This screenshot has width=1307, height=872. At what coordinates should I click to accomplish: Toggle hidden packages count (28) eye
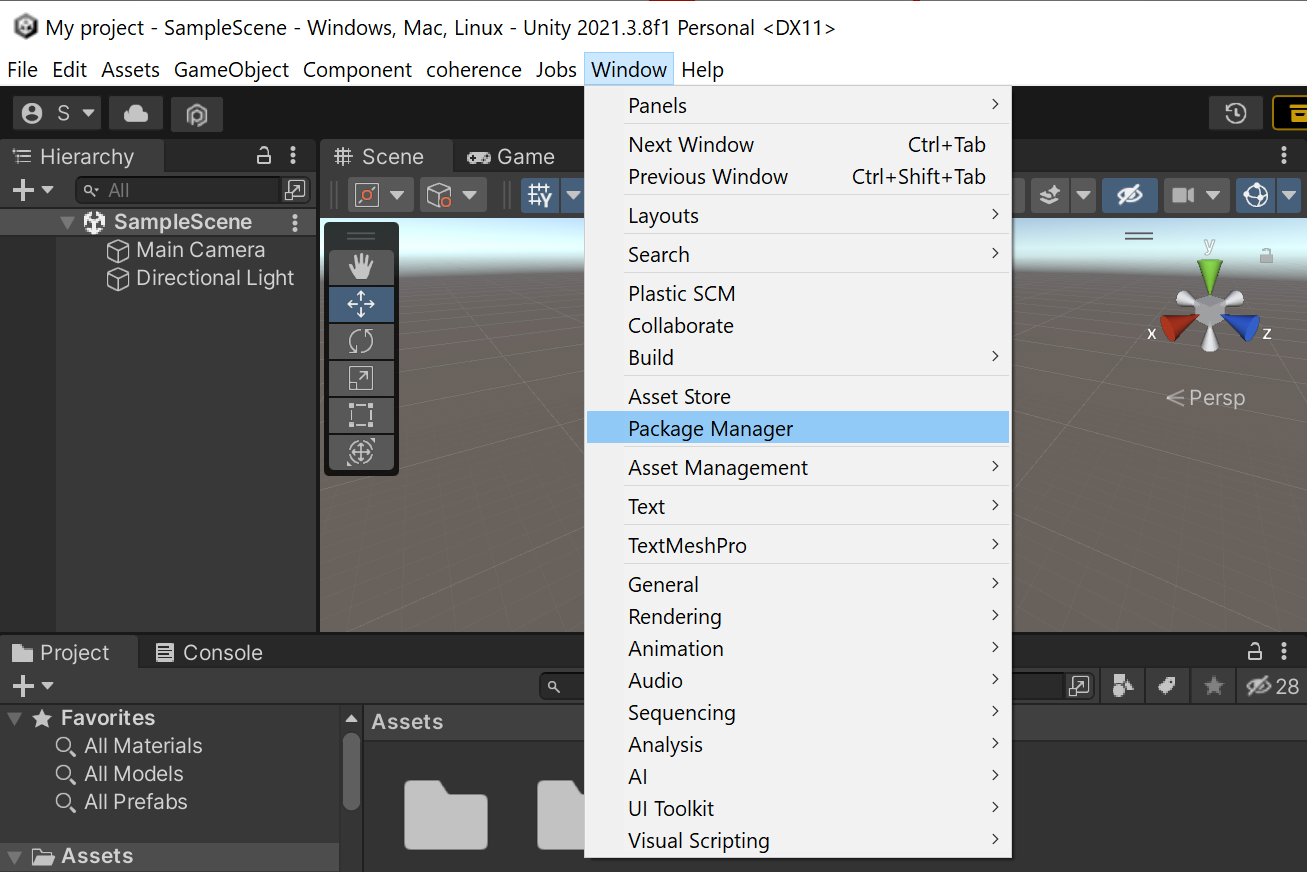pos(1272,686)
